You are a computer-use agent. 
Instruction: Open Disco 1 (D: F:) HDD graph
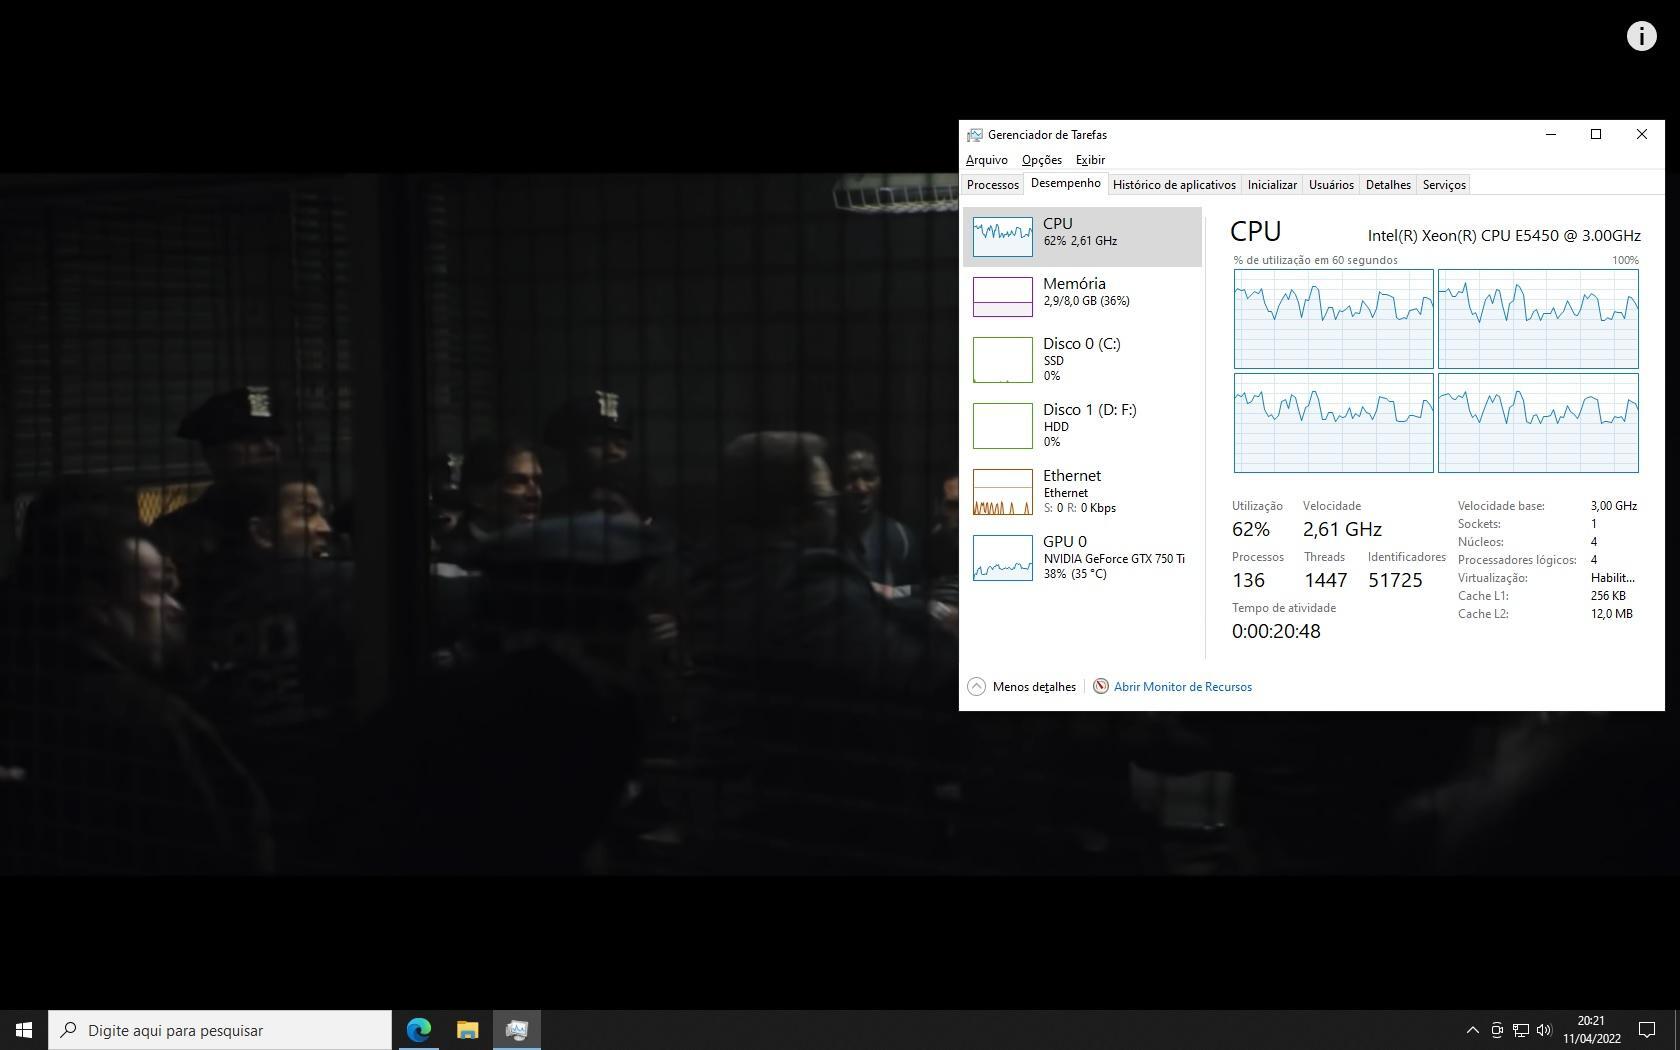click(x=1003, y=426)
